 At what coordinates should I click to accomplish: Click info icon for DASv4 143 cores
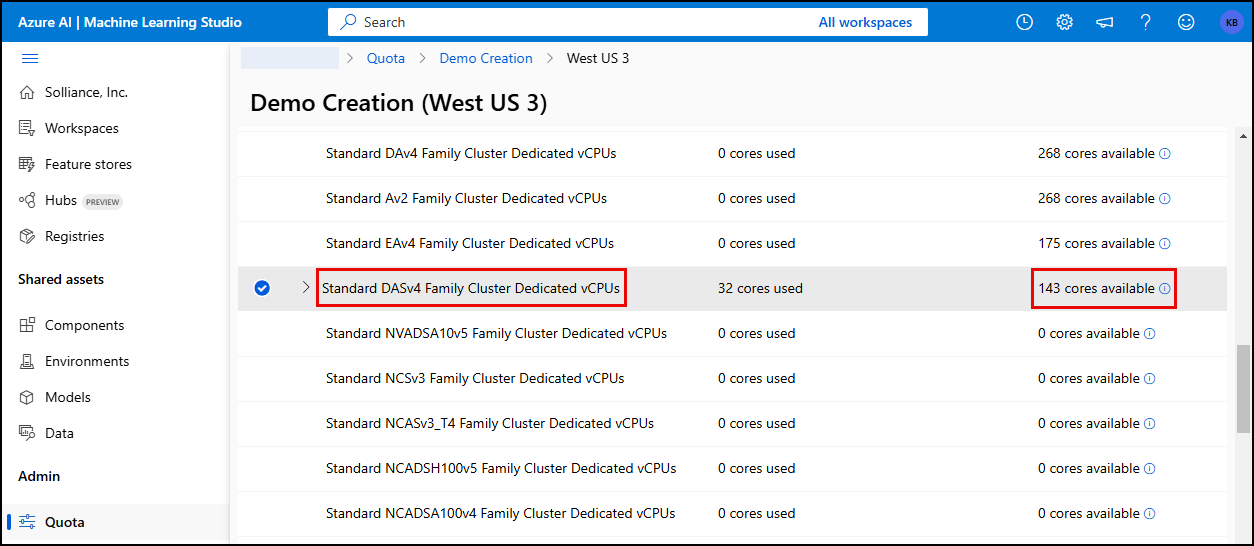coord(1164,289)
